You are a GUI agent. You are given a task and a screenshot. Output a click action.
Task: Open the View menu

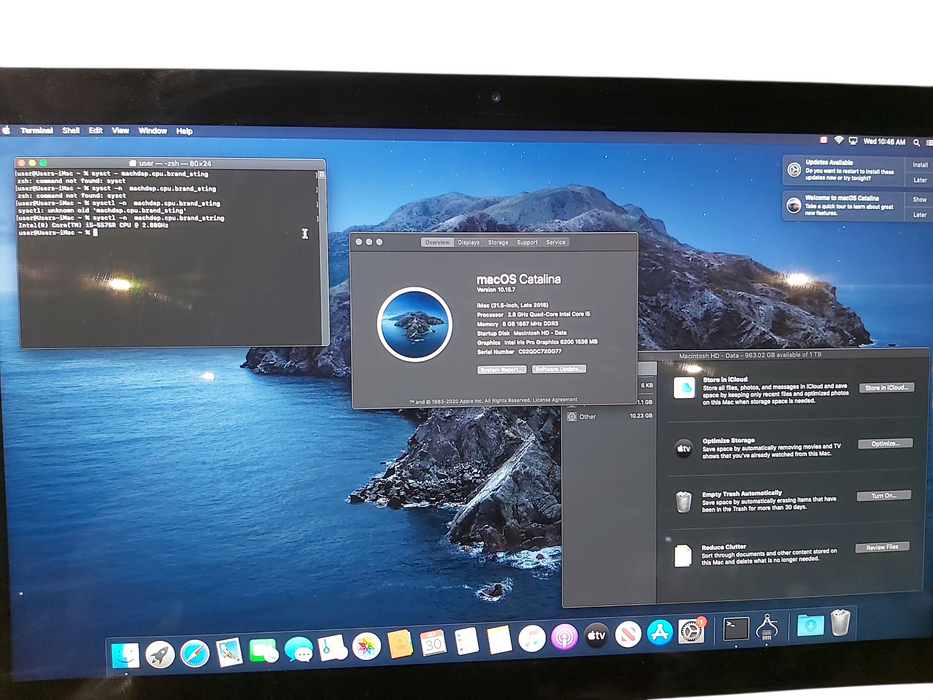(121, 130)
